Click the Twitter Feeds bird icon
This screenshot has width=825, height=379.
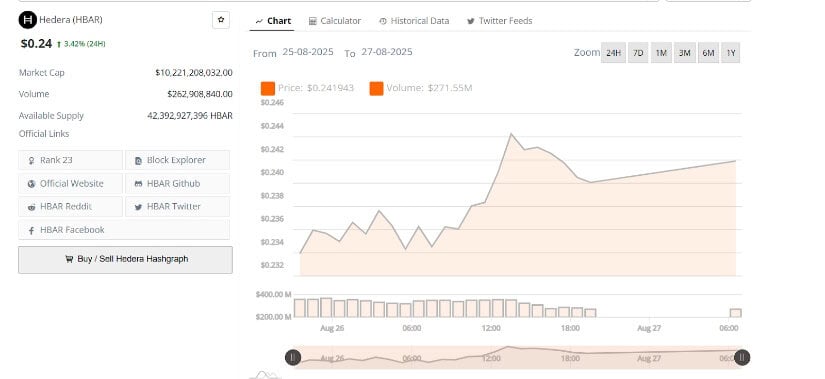tap(470, 21)
